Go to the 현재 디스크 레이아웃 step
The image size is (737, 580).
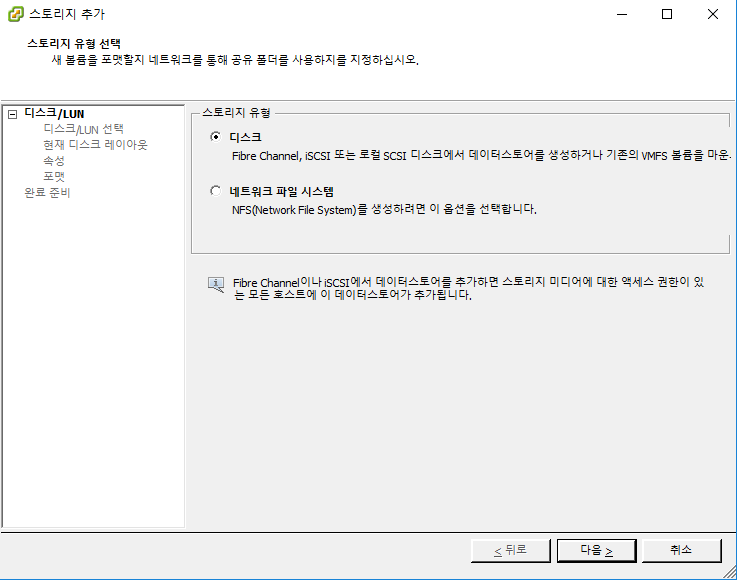[x=95, y=145]
